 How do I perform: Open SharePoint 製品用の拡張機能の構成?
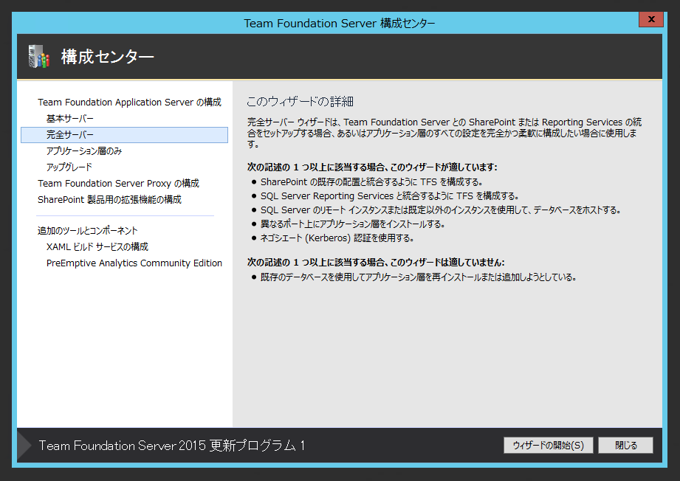click(x=109, y=200)
